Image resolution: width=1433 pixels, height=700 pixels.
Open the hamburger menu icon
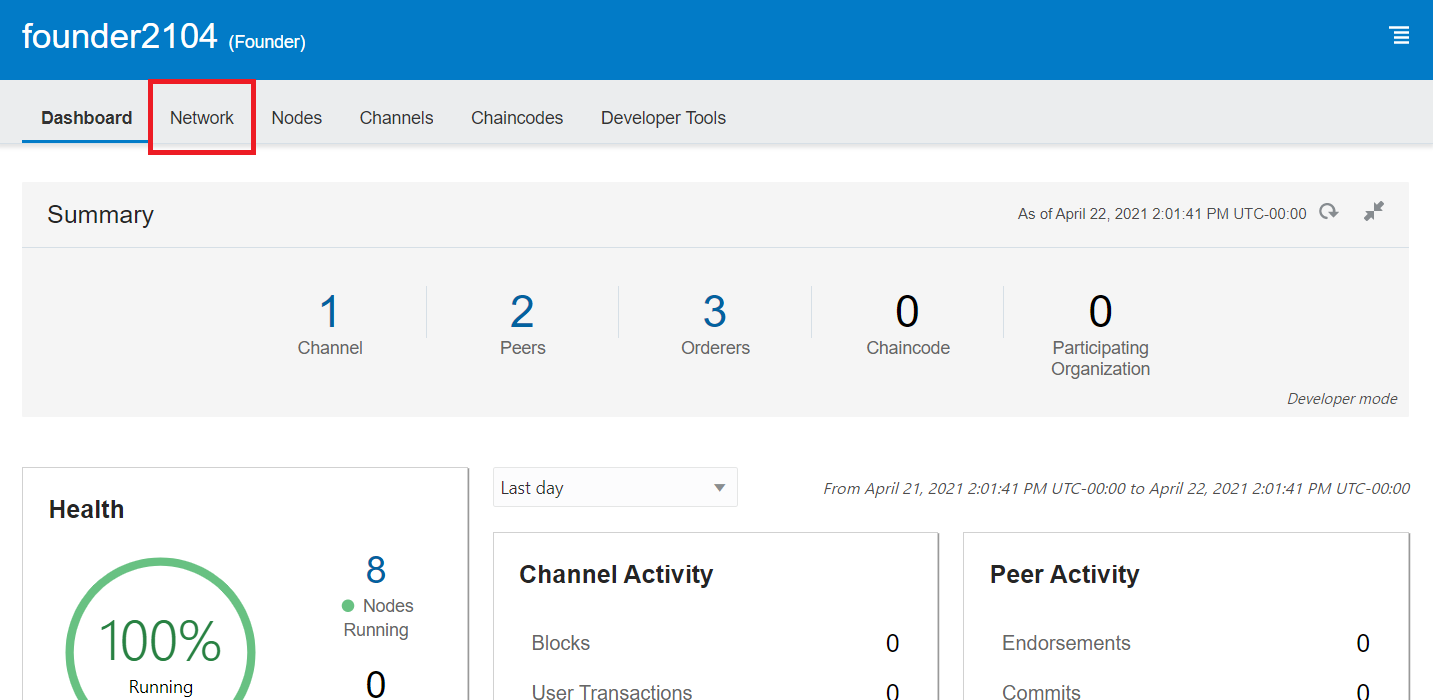tap(1400, 36)
